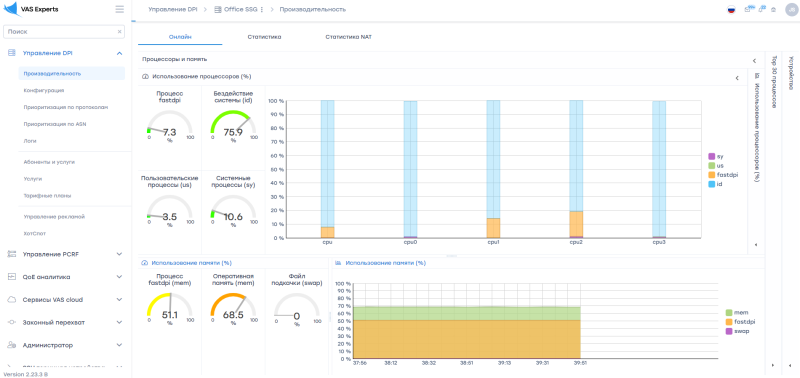Image resolution: width=800 pixels, height=378 pixels.
Task: Click the user avatar icon in header
Action: [x=791, y=10]
